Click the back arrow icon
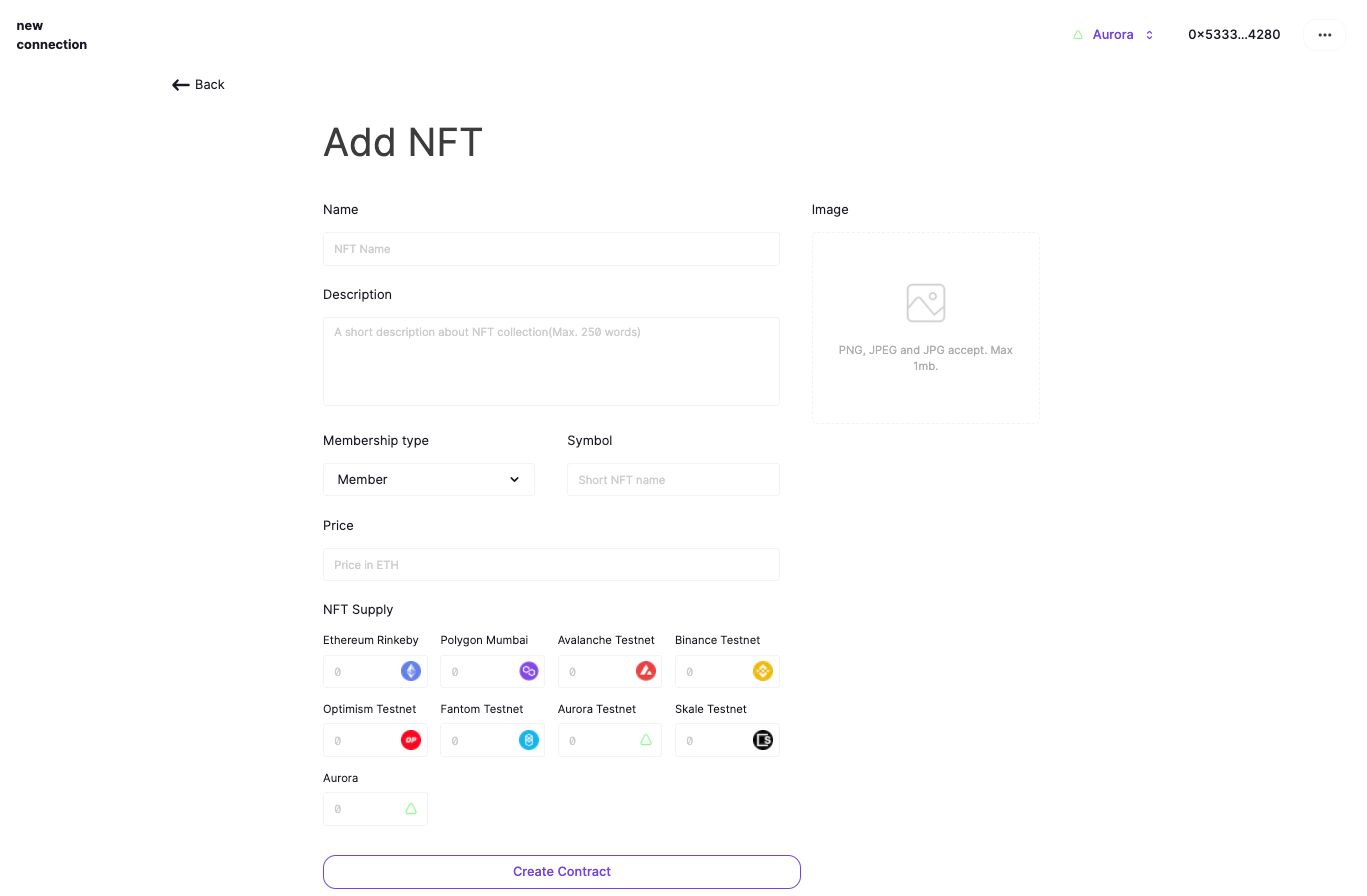The image size is (1367, 896). click(x=181, y=85)
